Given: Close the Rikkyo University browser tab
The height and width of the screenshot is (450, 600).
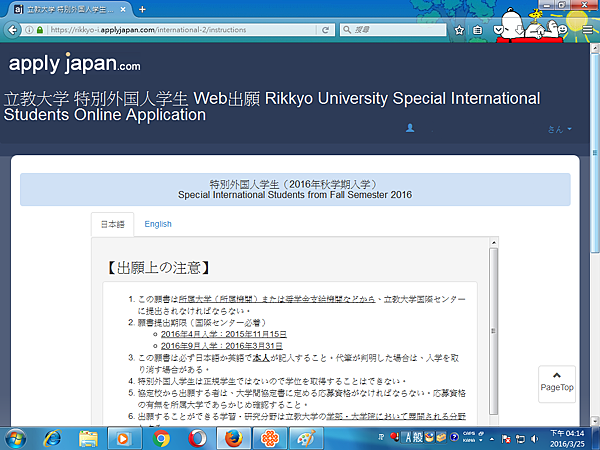Looking at the screenshot, I should click(x=123, y=9).
